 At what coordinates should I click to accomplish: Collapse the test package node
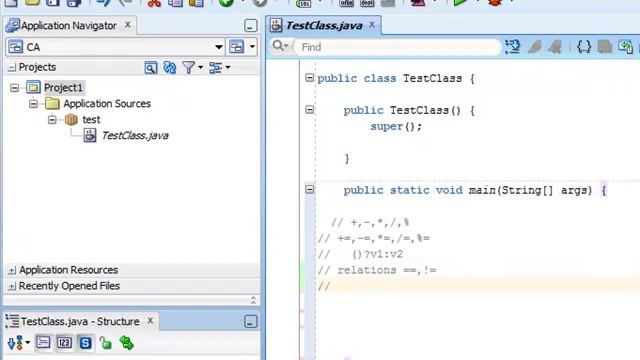pyautogui.click(x=52, y=120)
